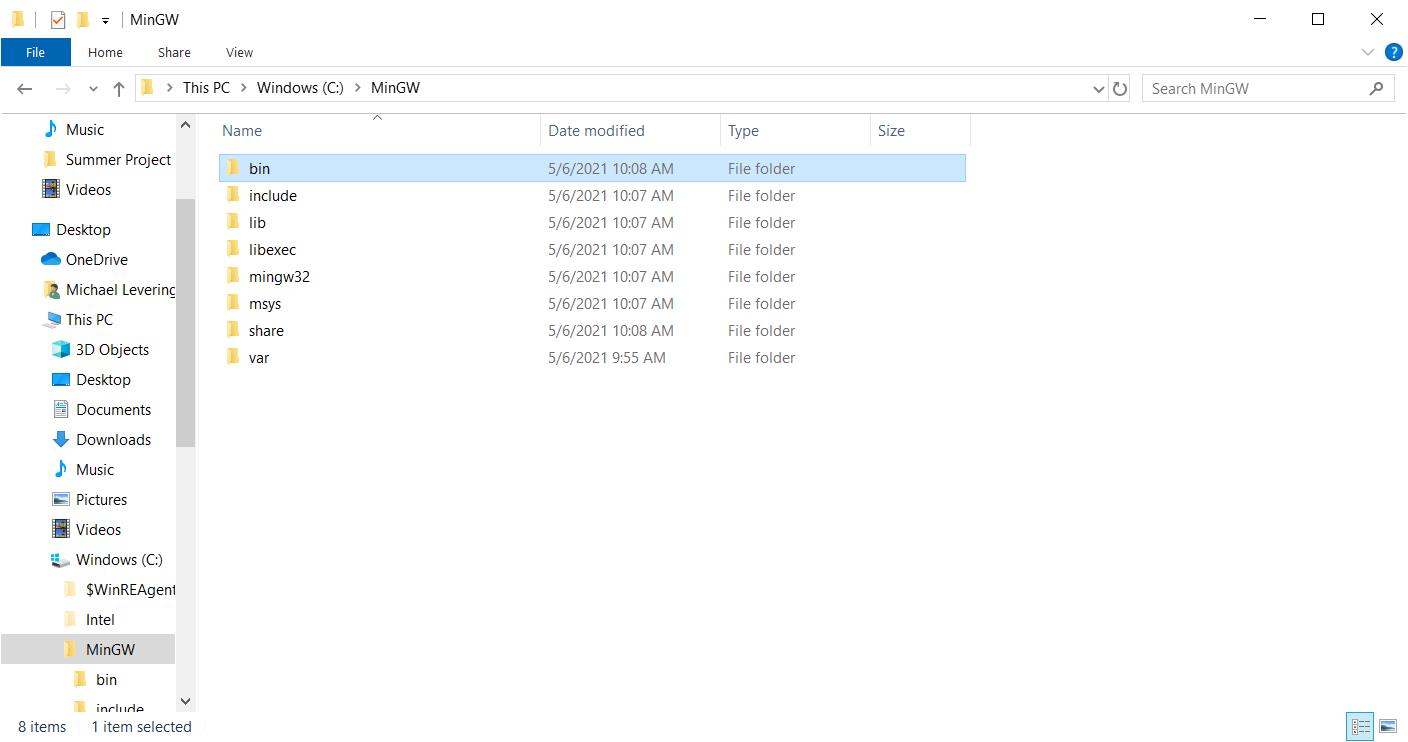
Task: Click the Music item at the top of sidebar
Action: pyautogui.click(x=85, y=130)
